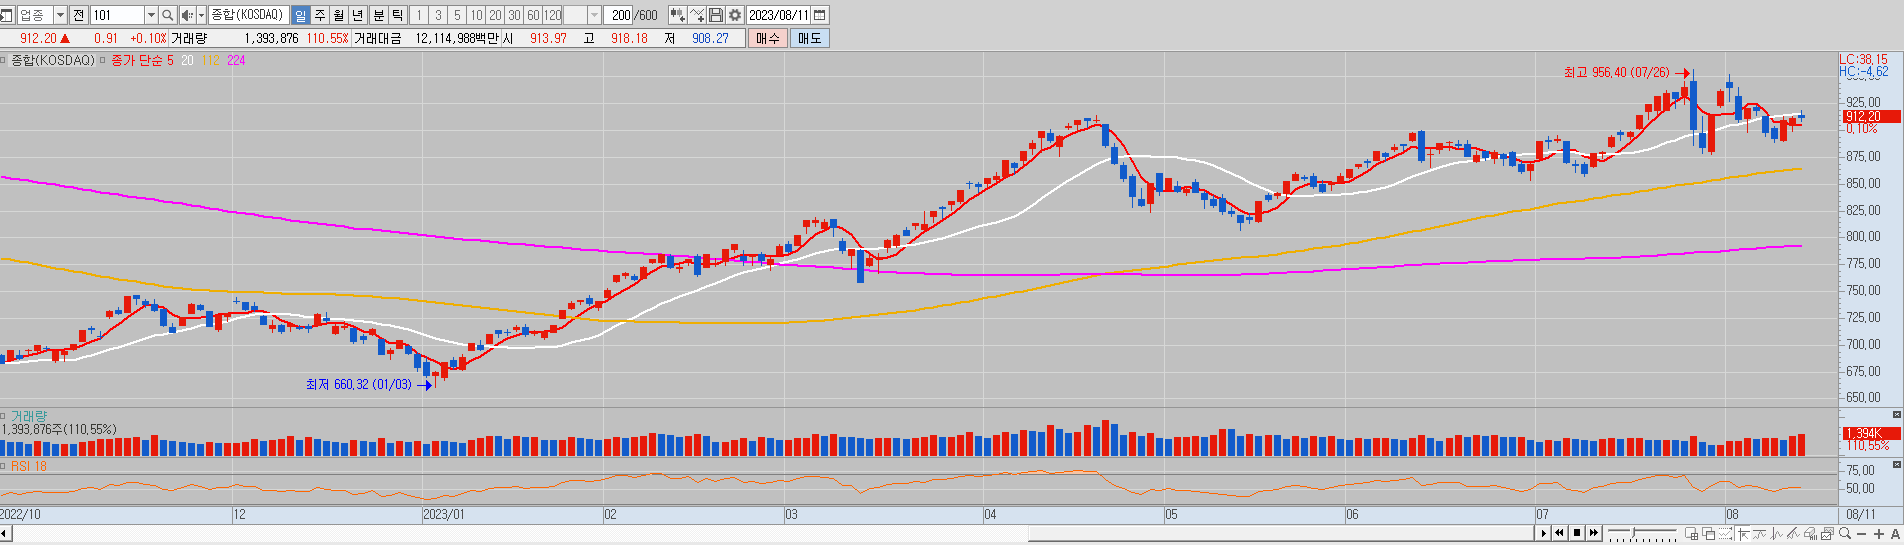Click the chart range selection icon
1904x545 pixels.
[x=1725, y=534]
